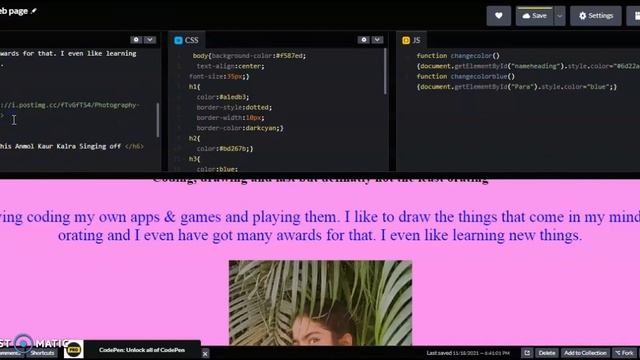This screenshot has width=640, height=360.
Task: Click the Delete button in footer
Action: pyautogui.click(x=547, y=353)
